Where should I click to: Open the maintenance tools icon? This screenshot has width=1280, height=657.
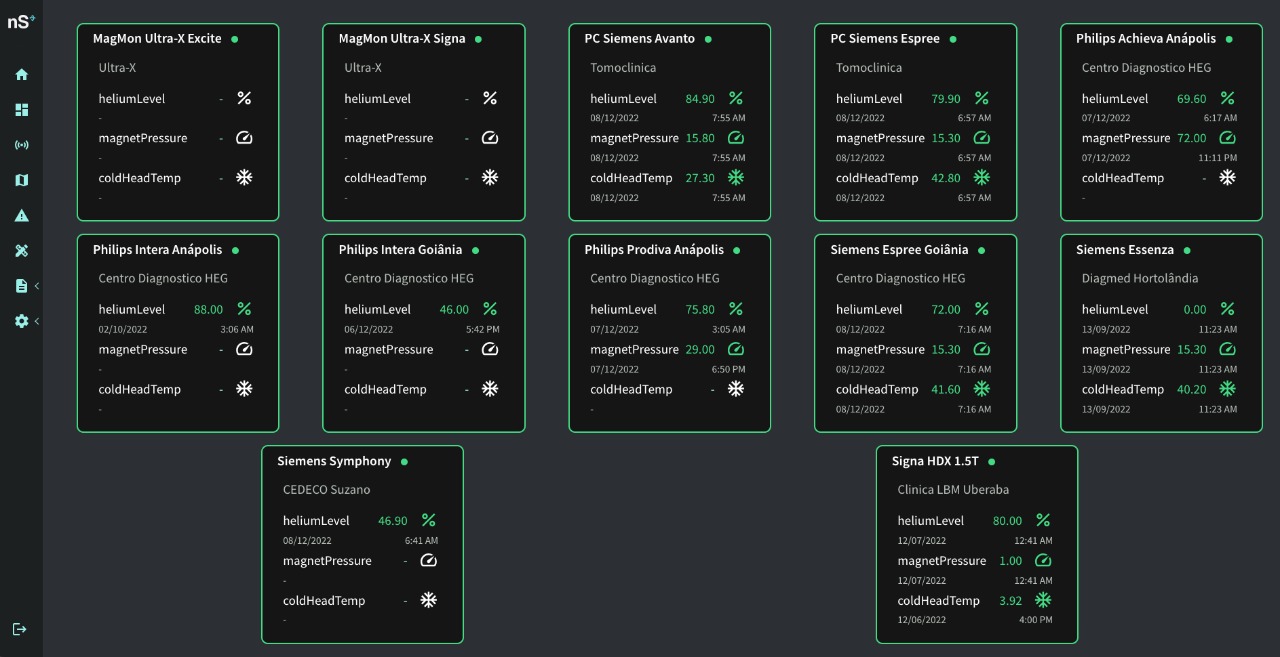[21, 250]
